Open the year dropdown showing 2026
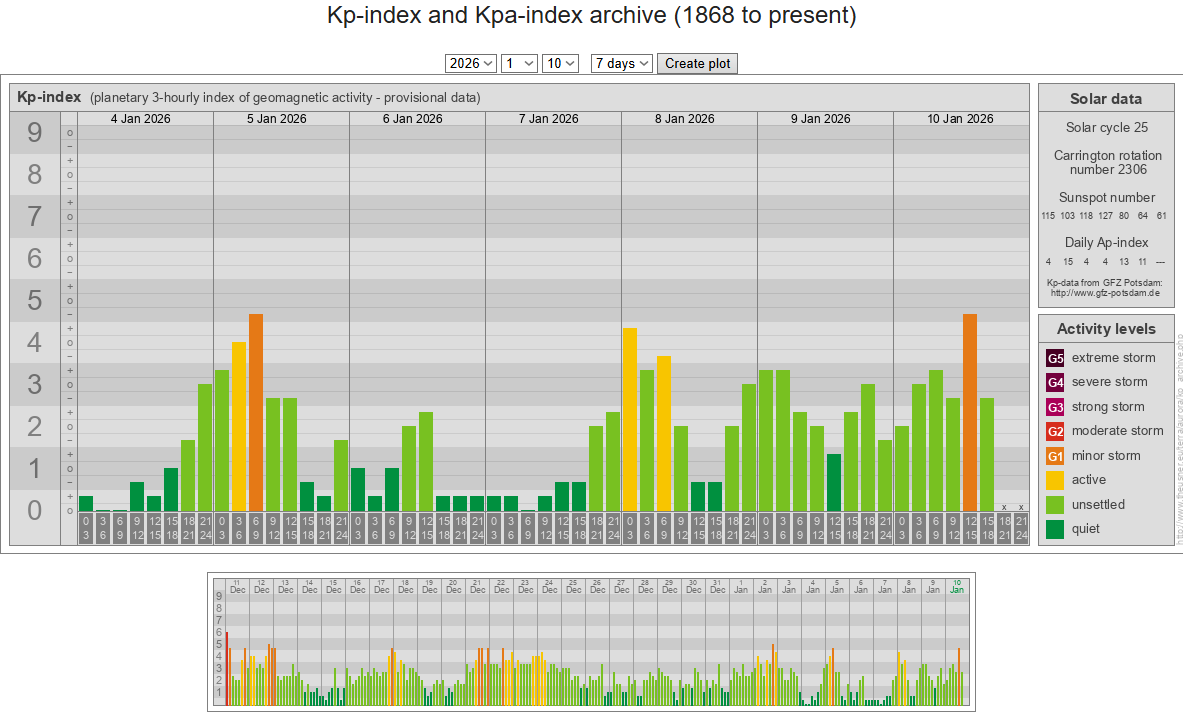 point(471,63)
